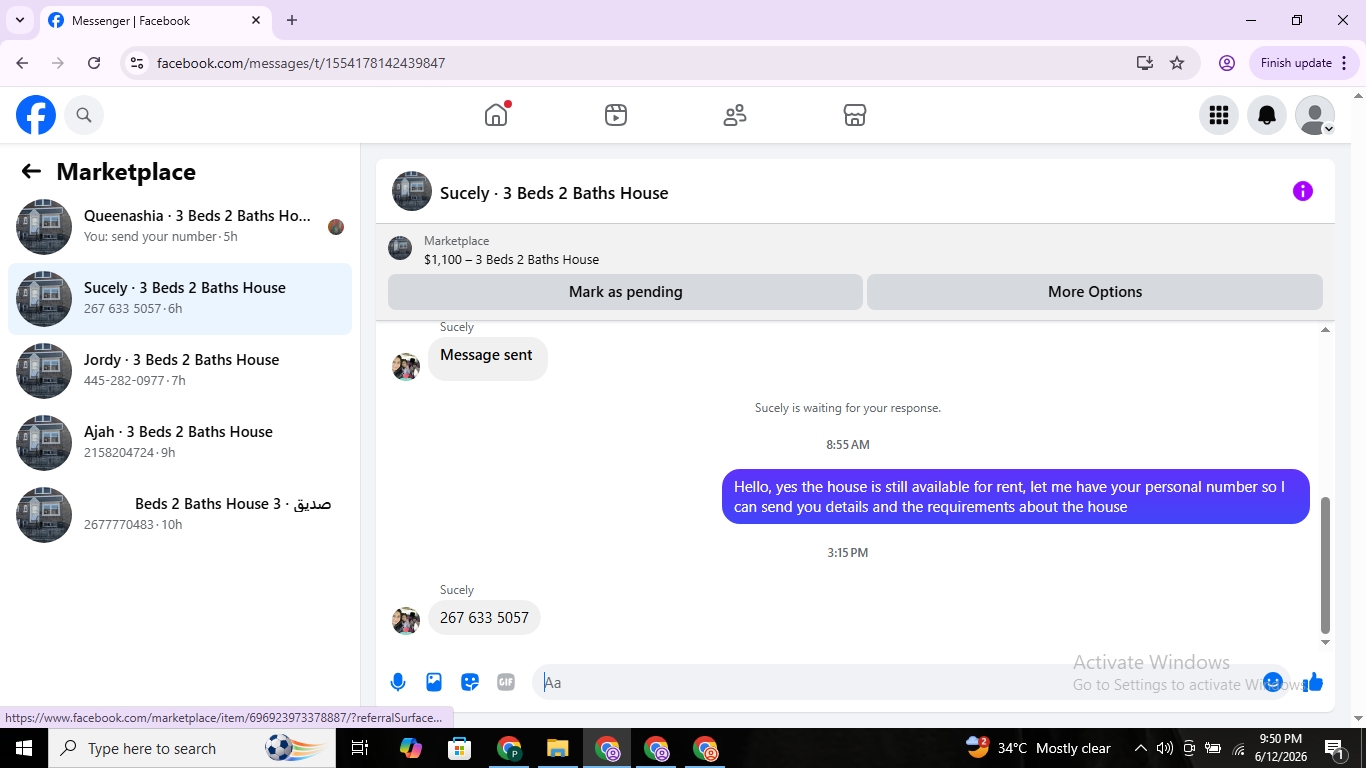Show hidden system tray icons

pos(1140,748)
